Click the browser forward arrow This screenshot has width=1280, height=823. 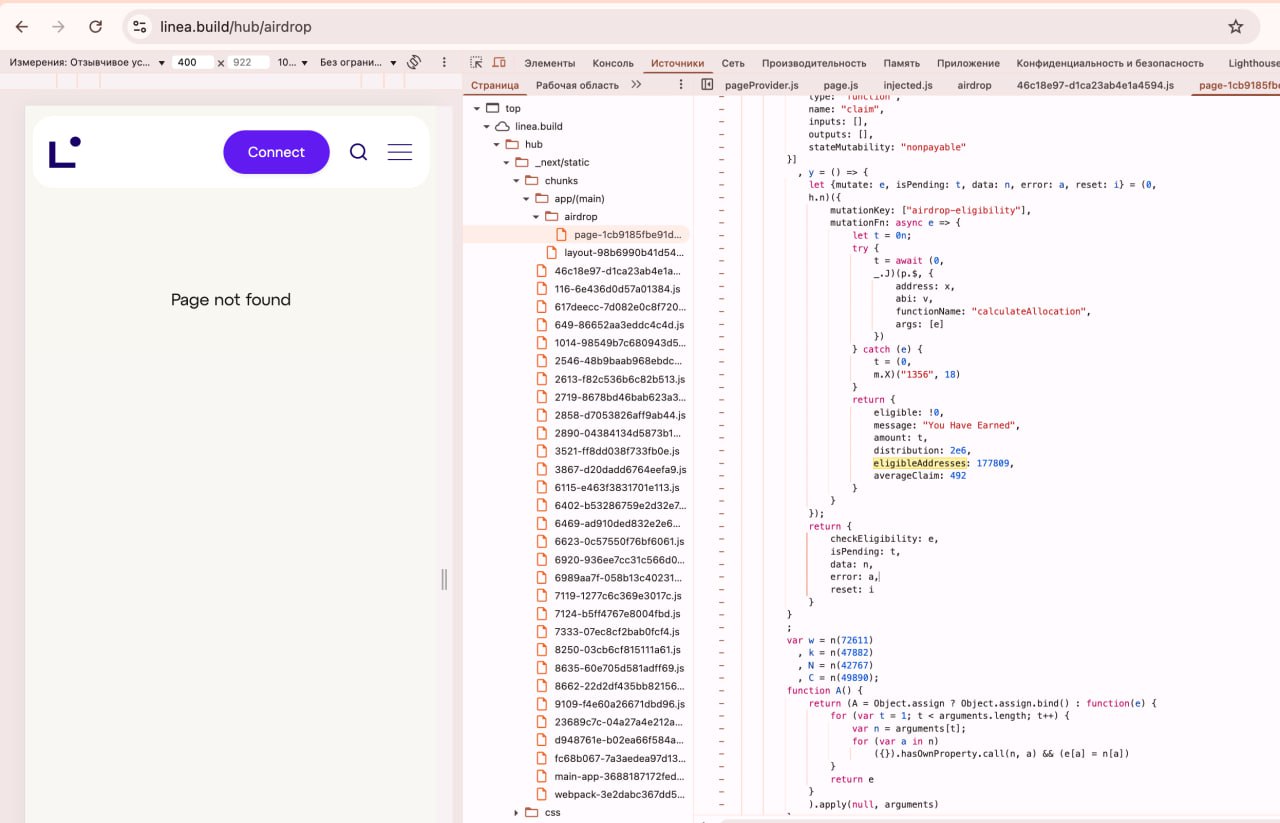[x=58, y=27]
